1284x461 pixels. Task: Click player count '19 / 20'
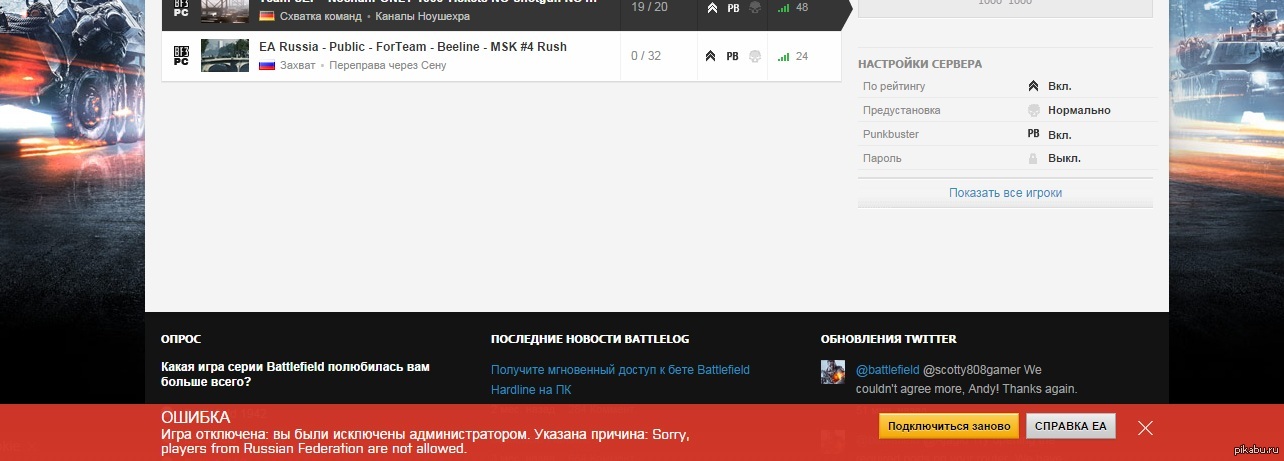pos(649,7)
